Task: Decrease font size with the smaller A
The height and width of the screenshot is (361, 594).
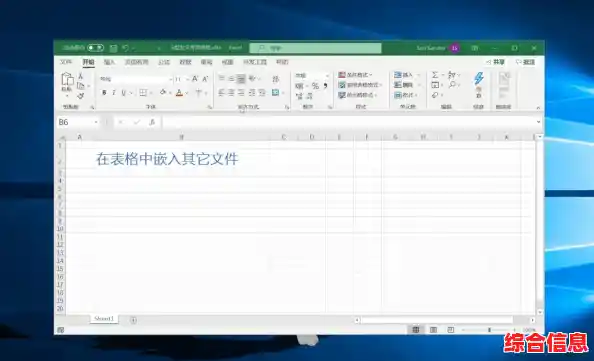Action: (x=205, y=79)
